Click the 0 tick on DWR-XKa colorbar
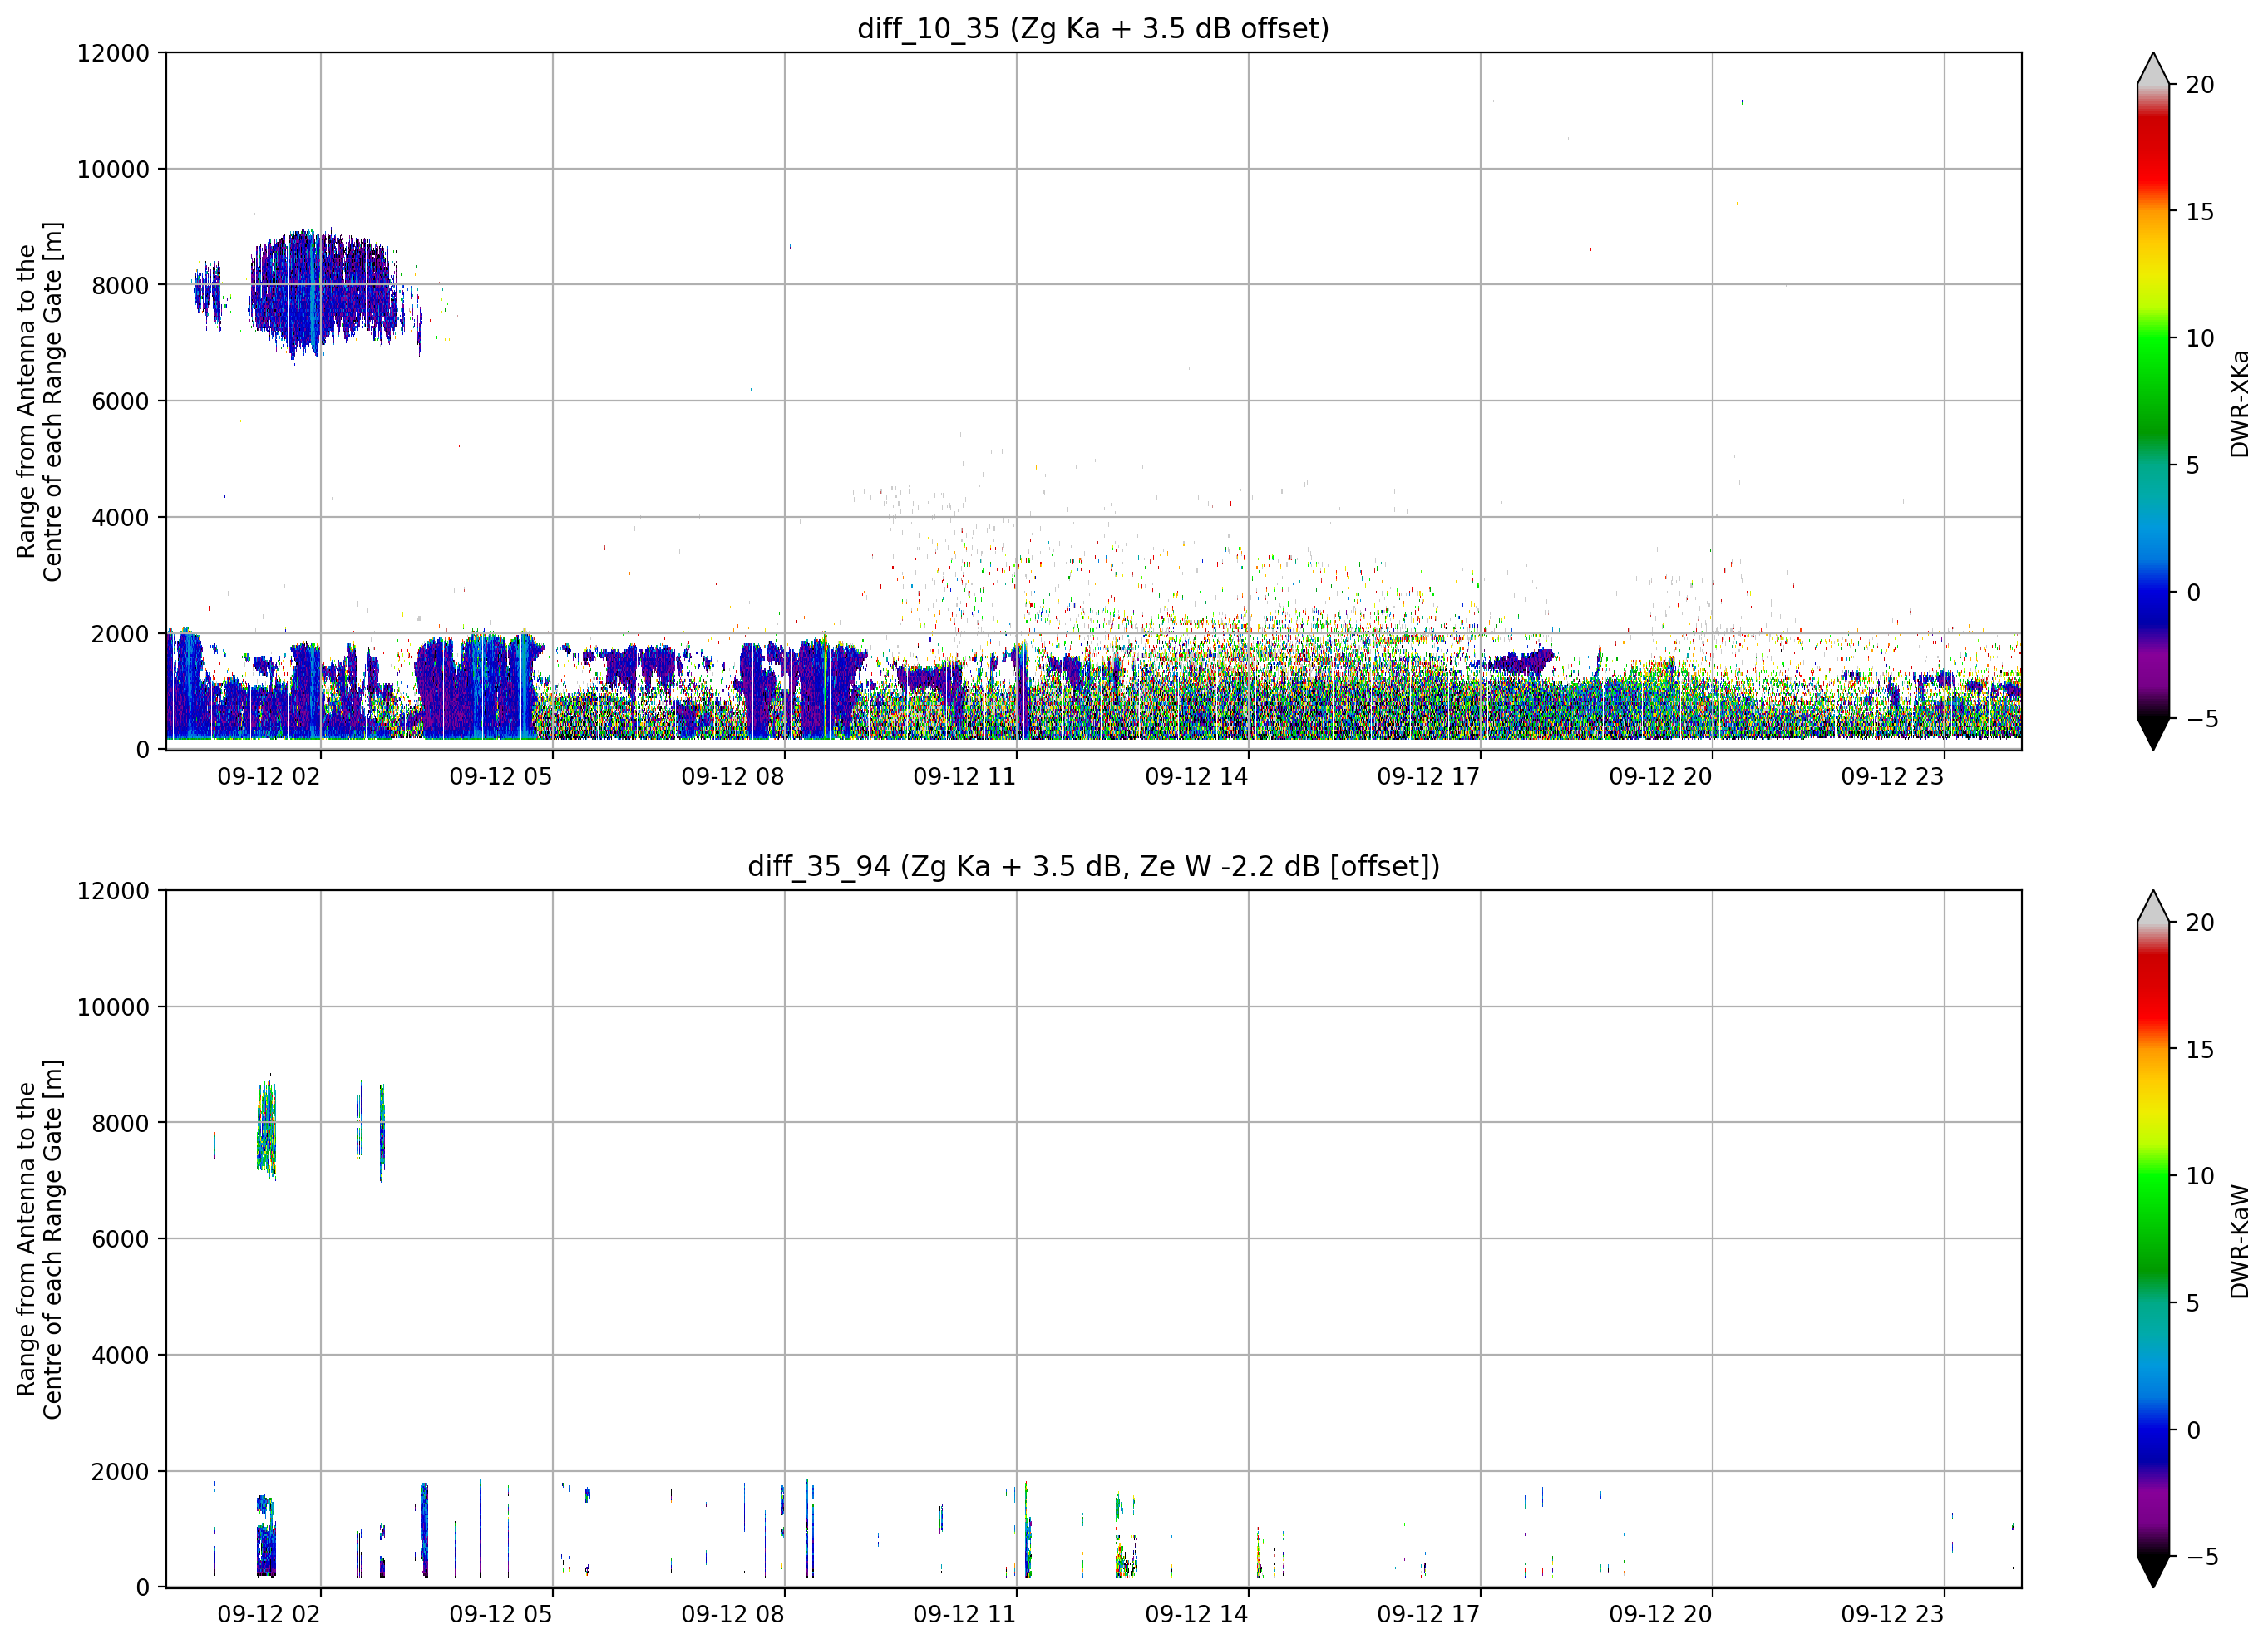Viewport: 2268px width, 1644px height. tap(2193, 593)
